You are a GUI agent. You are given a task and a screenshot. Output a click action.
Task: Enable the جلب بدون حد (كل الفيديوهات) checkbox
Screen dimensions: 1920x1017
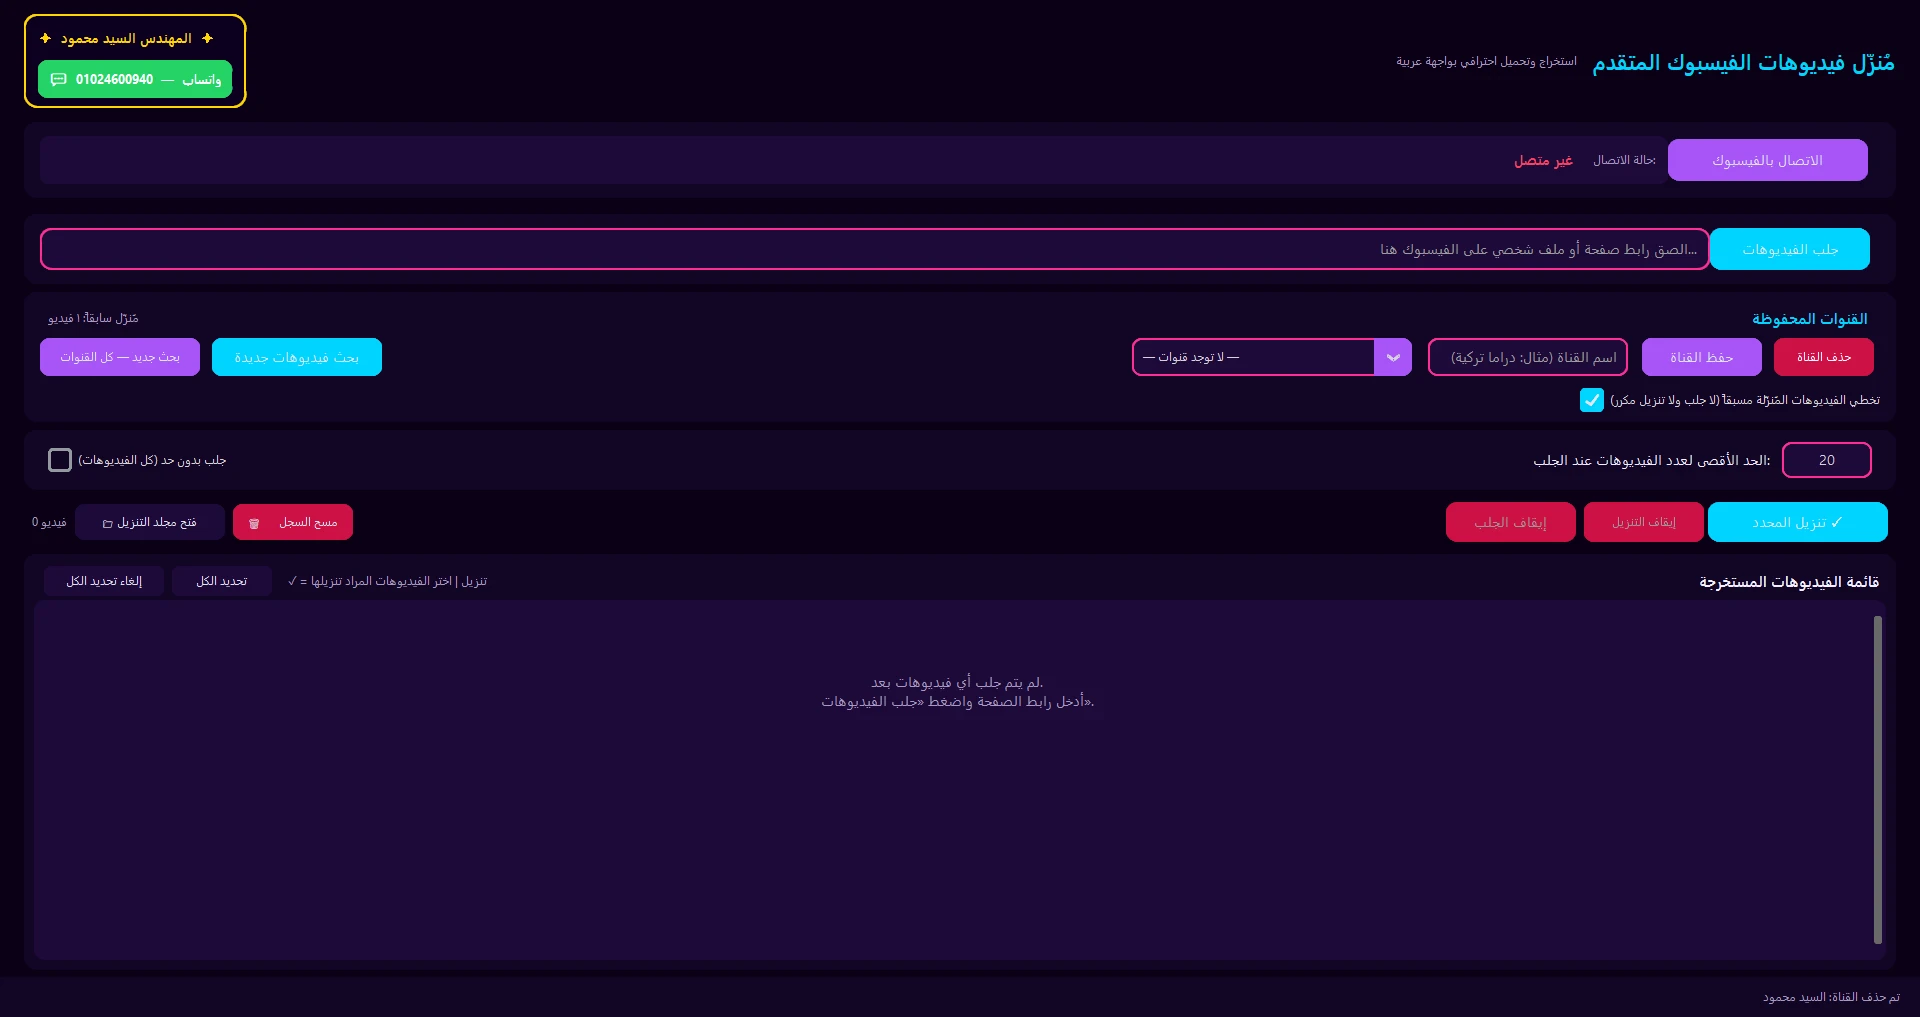(x=60, y=460)
